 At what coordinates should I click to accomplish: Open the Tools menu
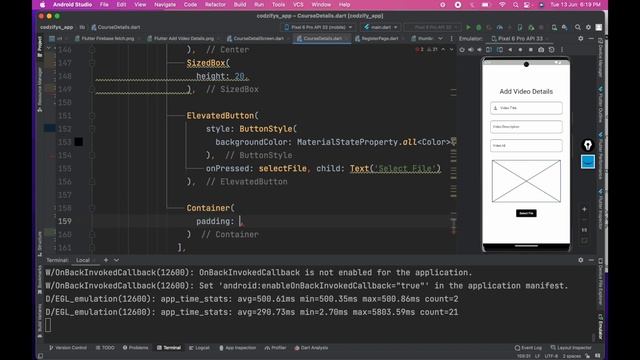(278, 5)
